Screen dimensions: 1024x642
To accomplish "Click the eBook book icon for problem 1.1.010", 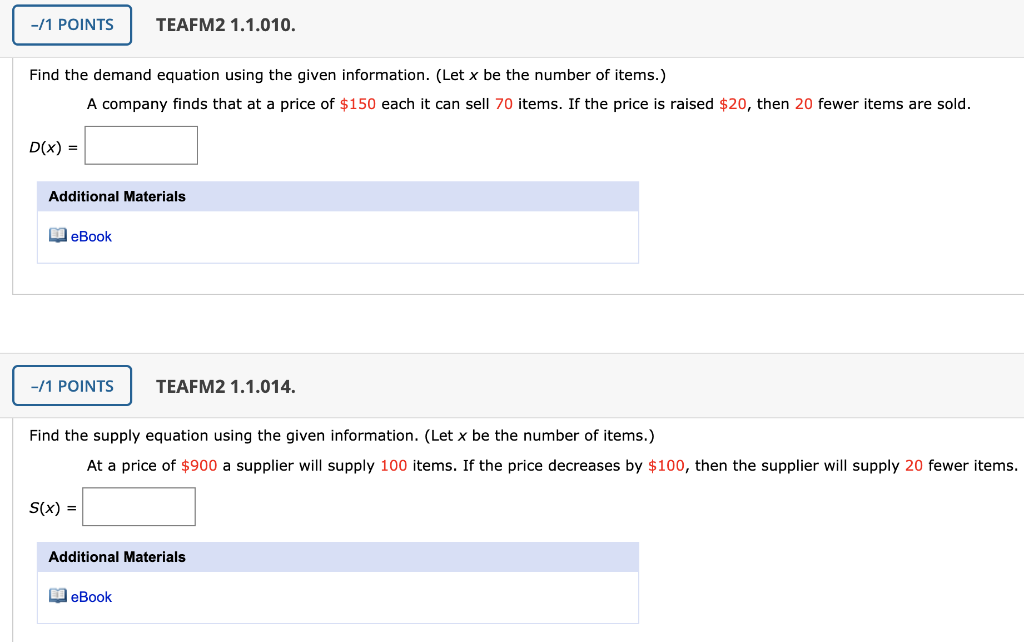I will (57, 236).
